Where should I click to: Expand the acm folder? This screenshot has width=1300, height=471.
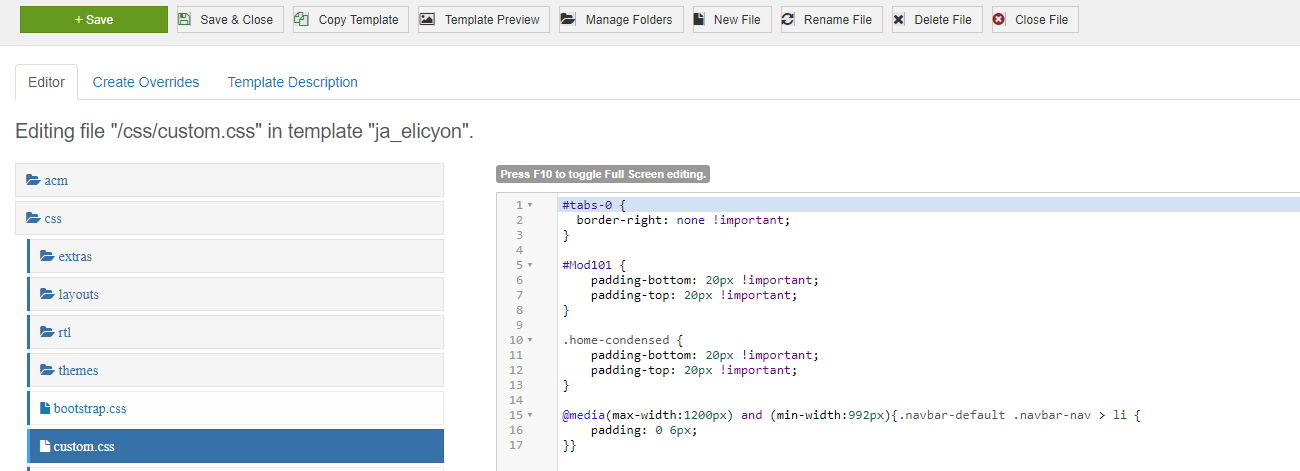pyautogui.click(x=56, y=181)
